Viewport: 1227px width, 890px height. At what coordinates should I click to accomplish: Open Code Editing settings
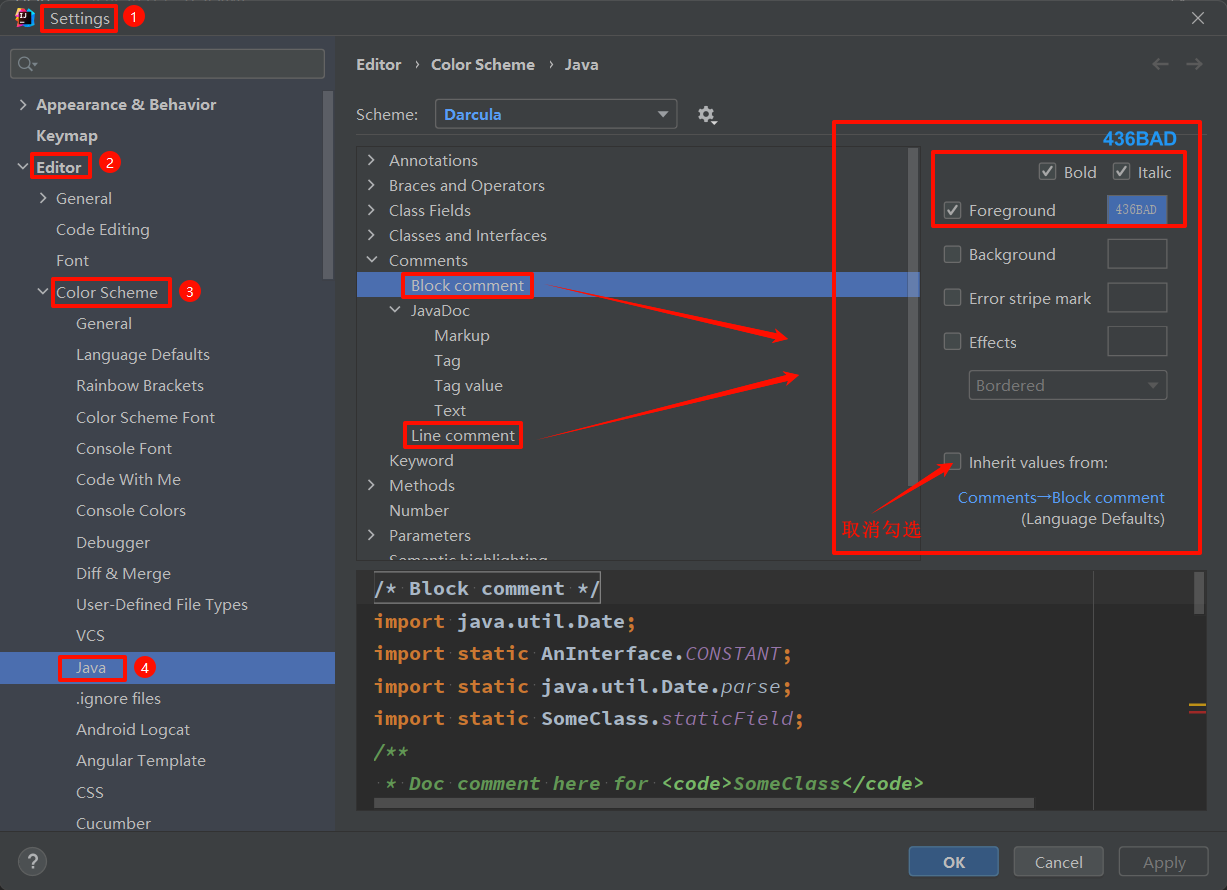point(103,229)
